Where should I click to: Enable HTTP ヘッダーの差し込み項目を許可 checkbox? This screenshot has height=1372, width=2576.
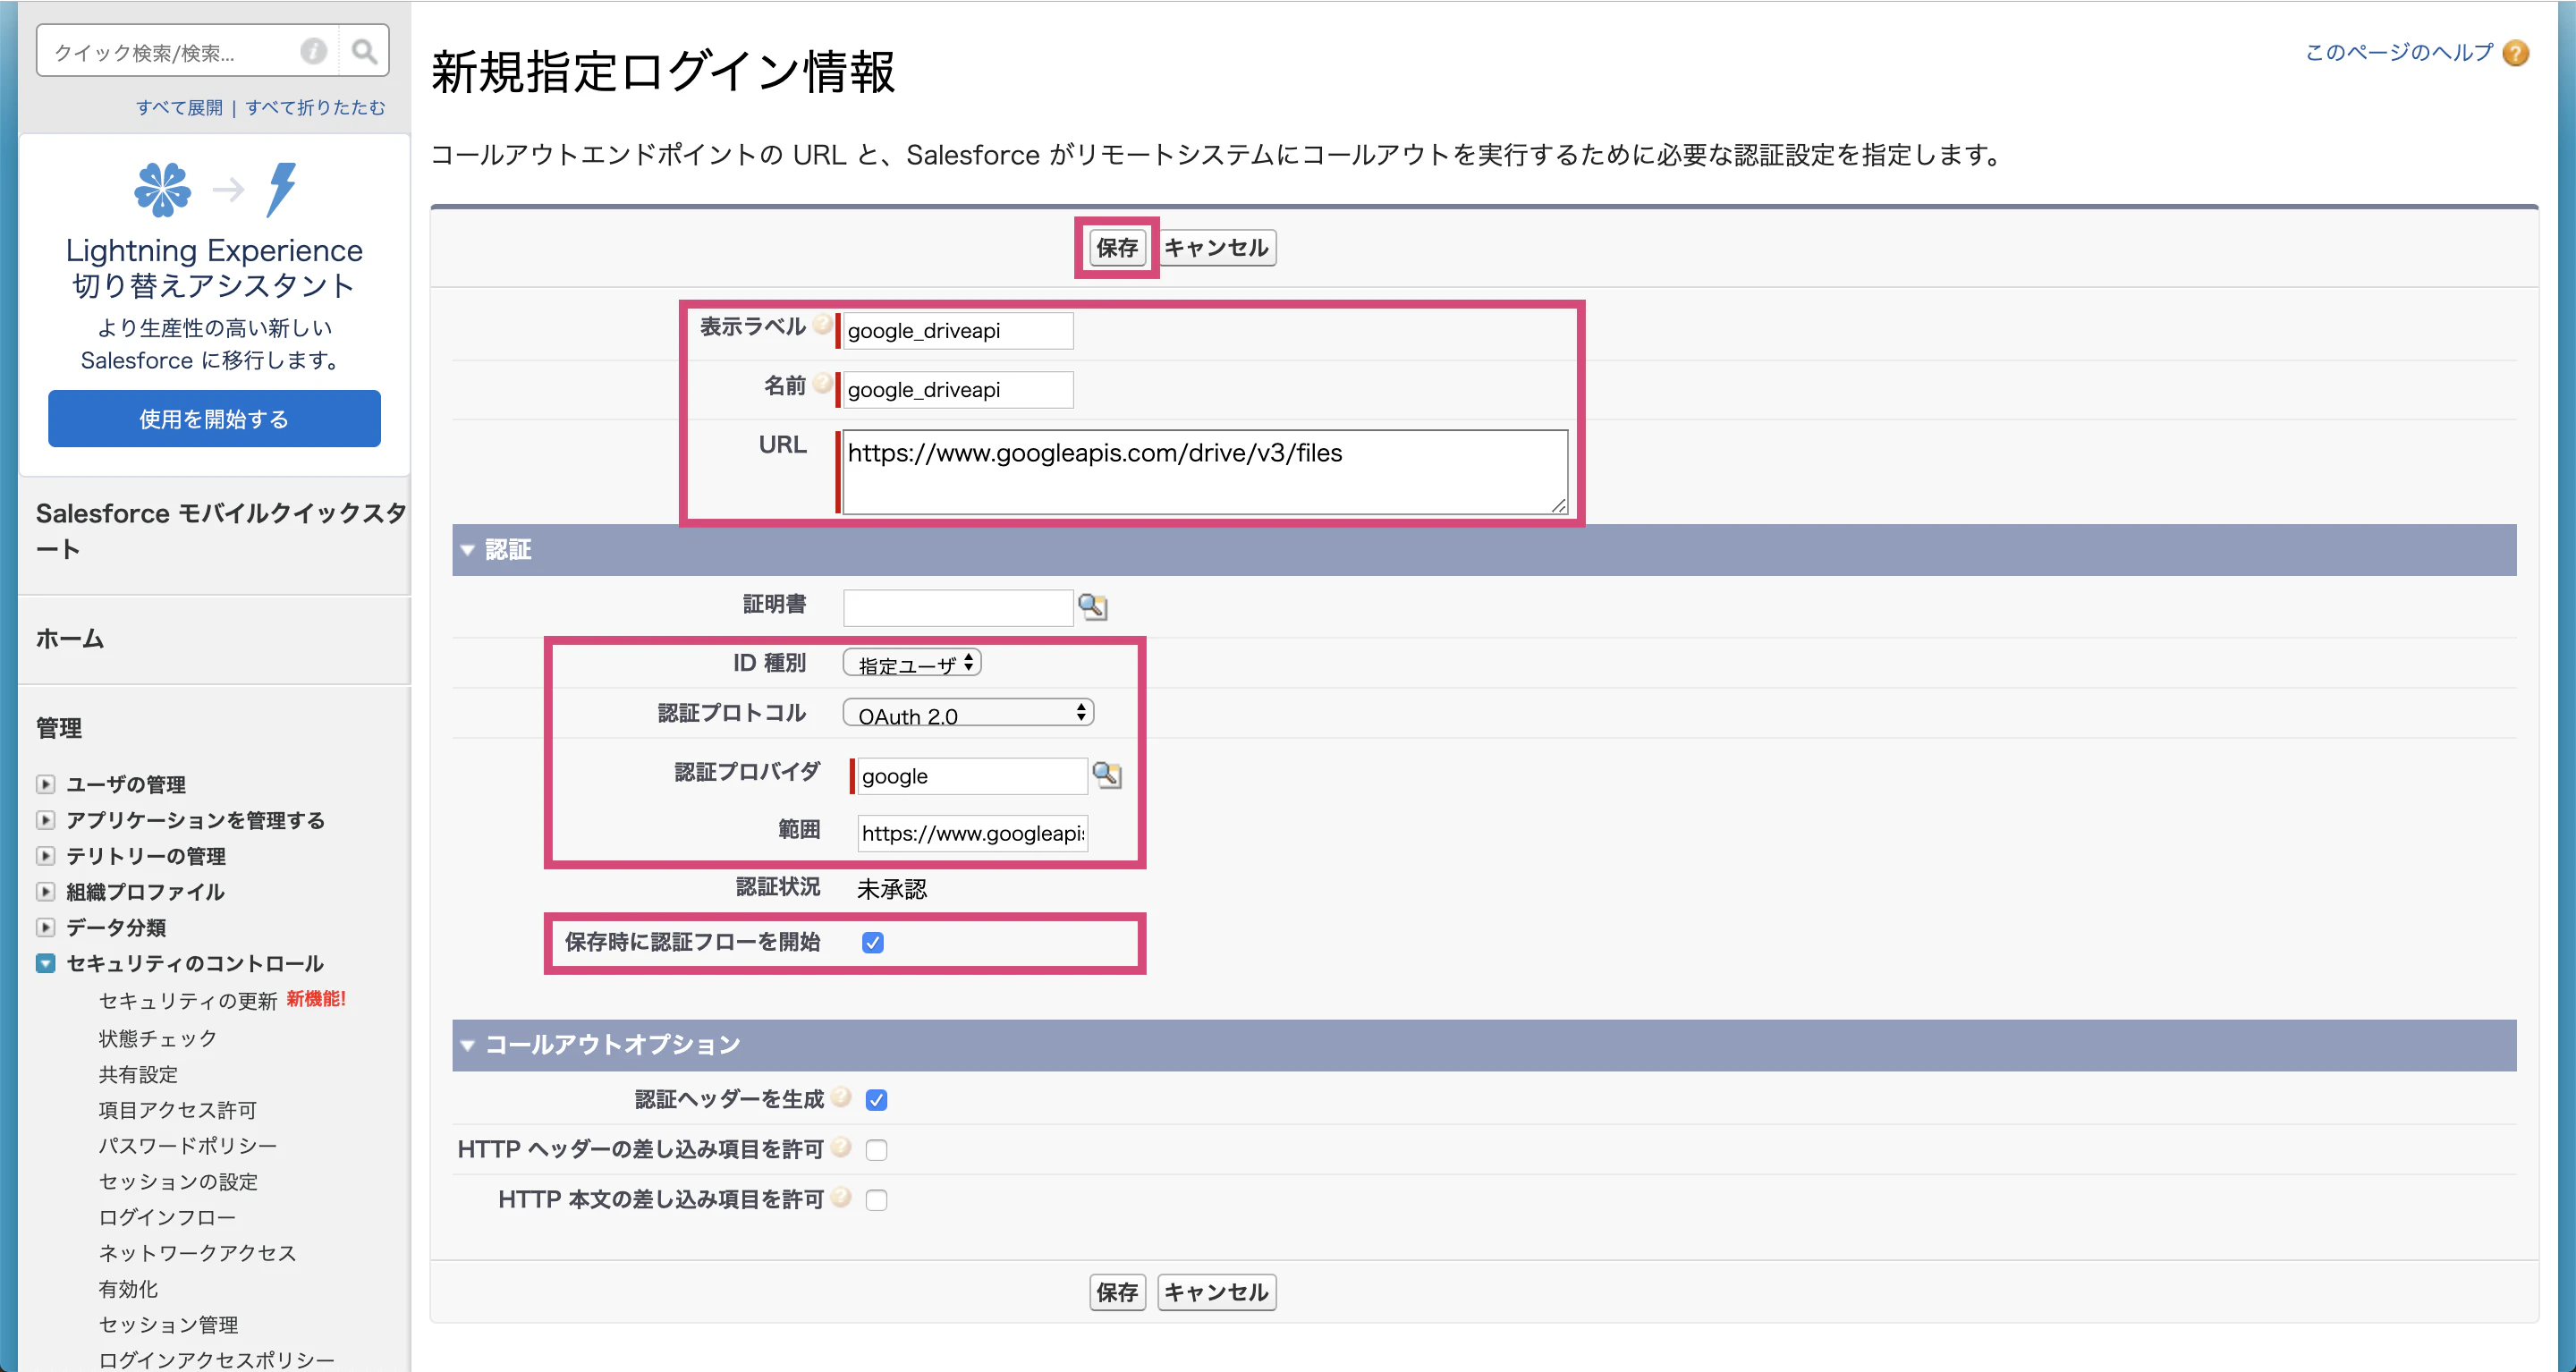(877, 1150)
